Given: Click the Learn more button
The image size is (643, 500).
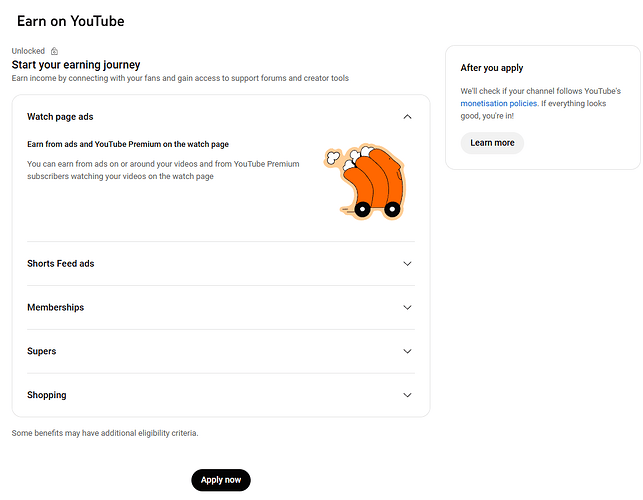Looking at the screenshot, I should tap(492, 143).
